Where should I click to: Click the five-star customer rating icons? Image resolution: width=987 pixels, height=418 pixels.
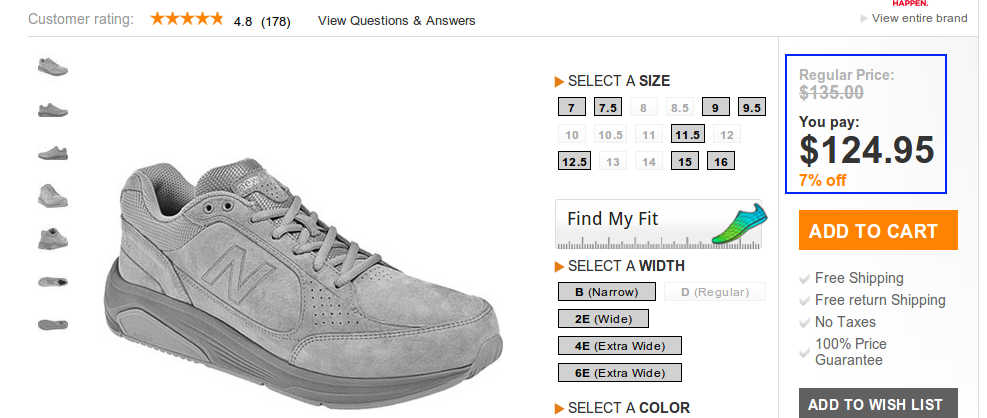click(187, 19)
